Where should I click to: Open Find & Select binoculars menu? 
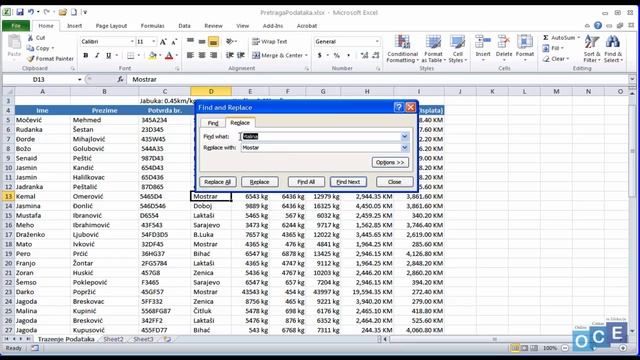(613, 49)
